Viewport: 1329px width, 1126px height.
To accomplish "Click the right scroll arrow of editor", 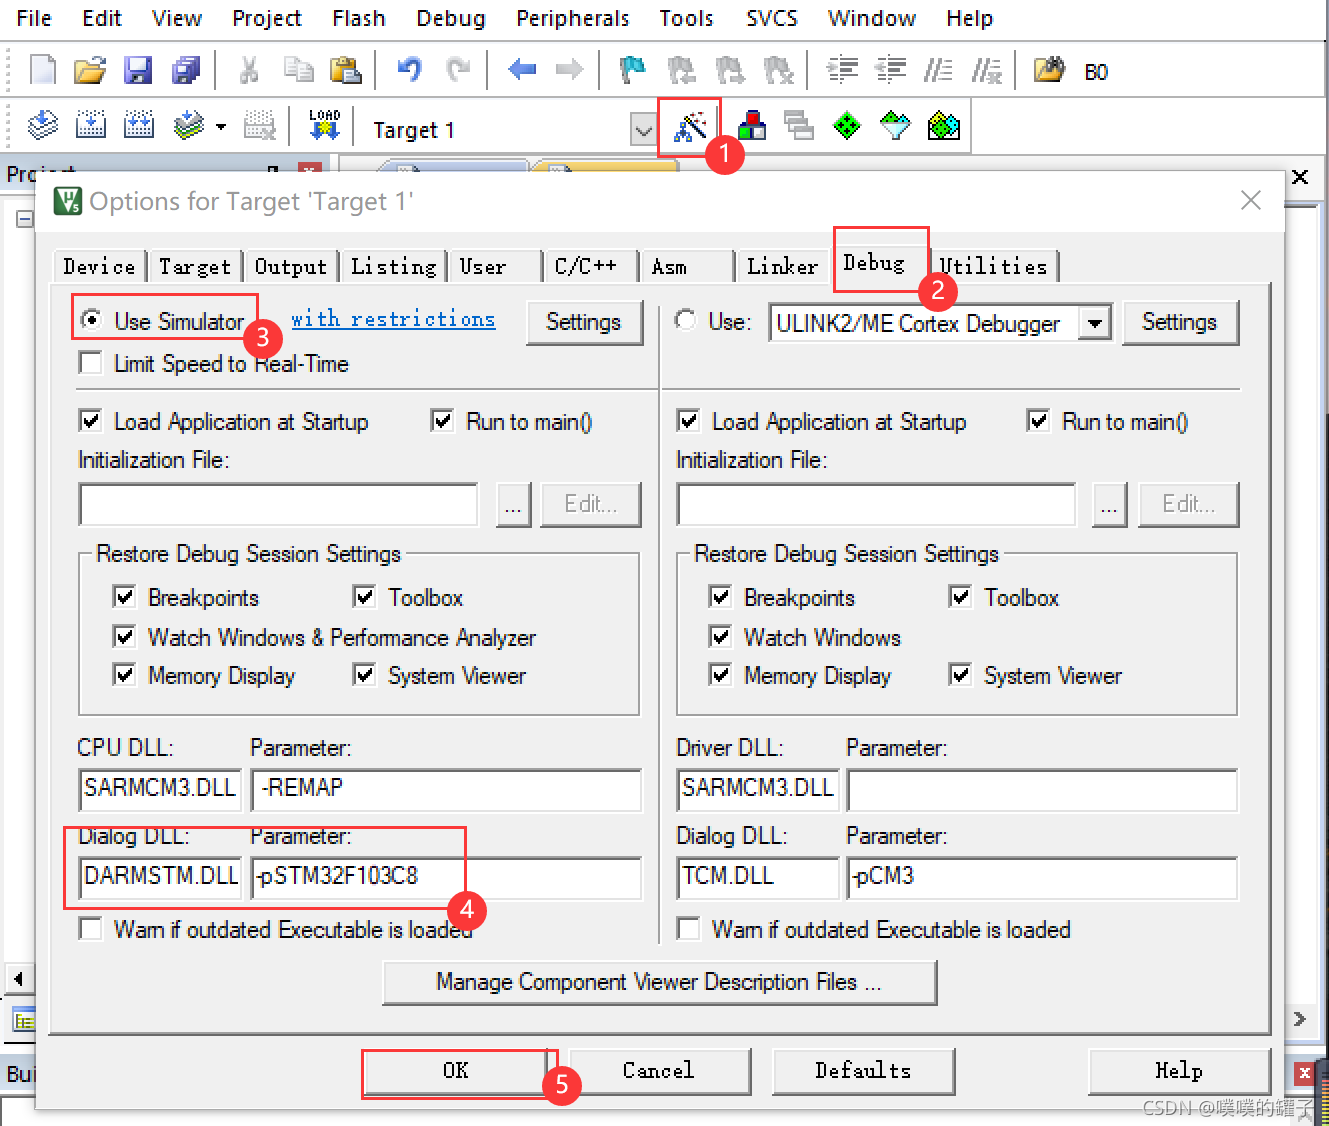I will (x=1300, y=1019).
